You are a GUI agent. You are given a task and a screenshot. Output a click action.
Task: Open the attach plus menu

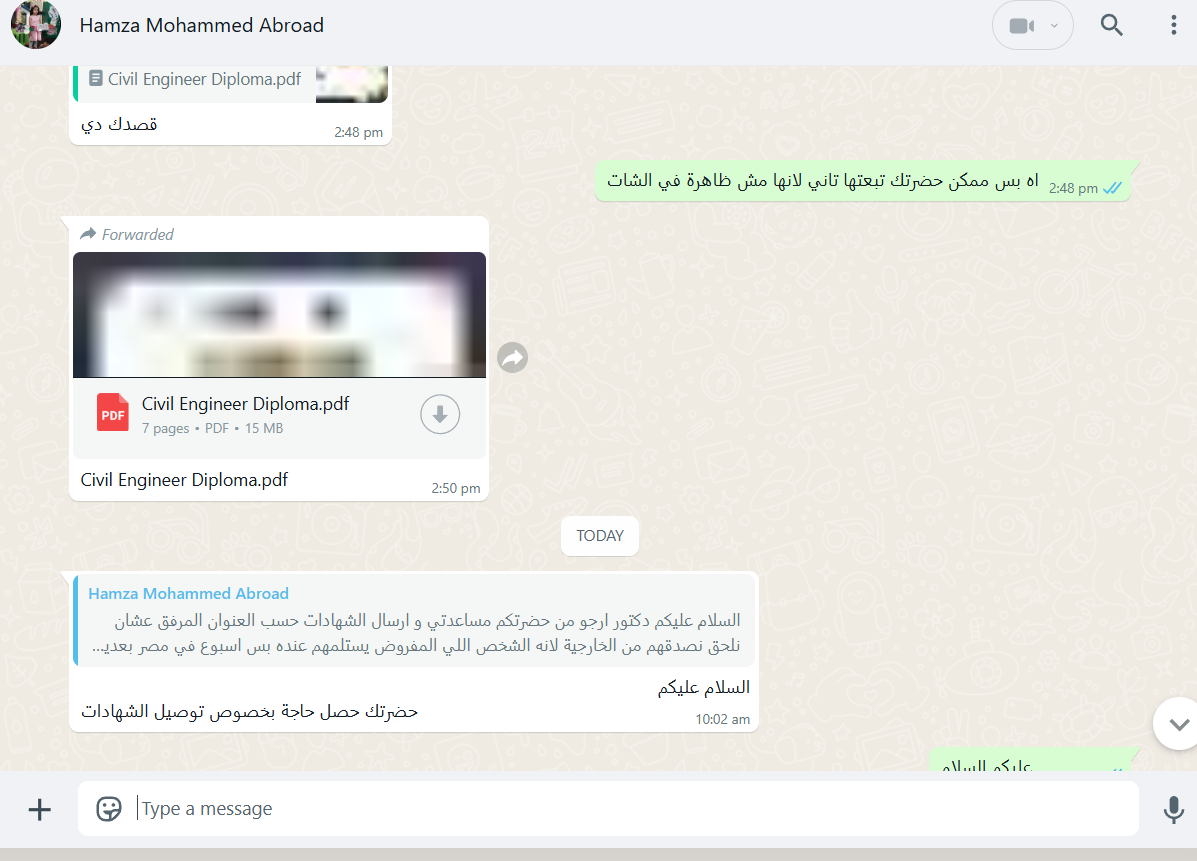coord(40,810)
